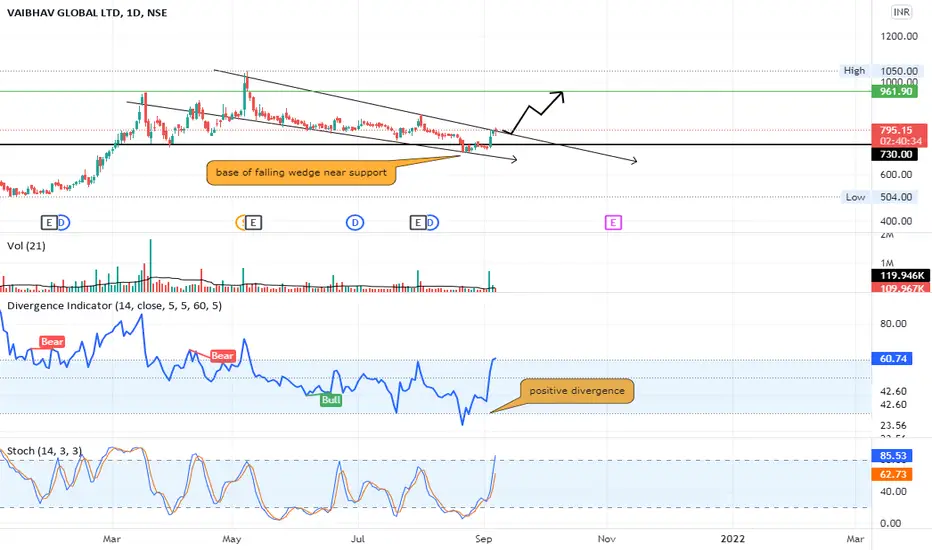Click the 40.00 stochastic axis tick
932x550 pixels.
tap(893, 491)
